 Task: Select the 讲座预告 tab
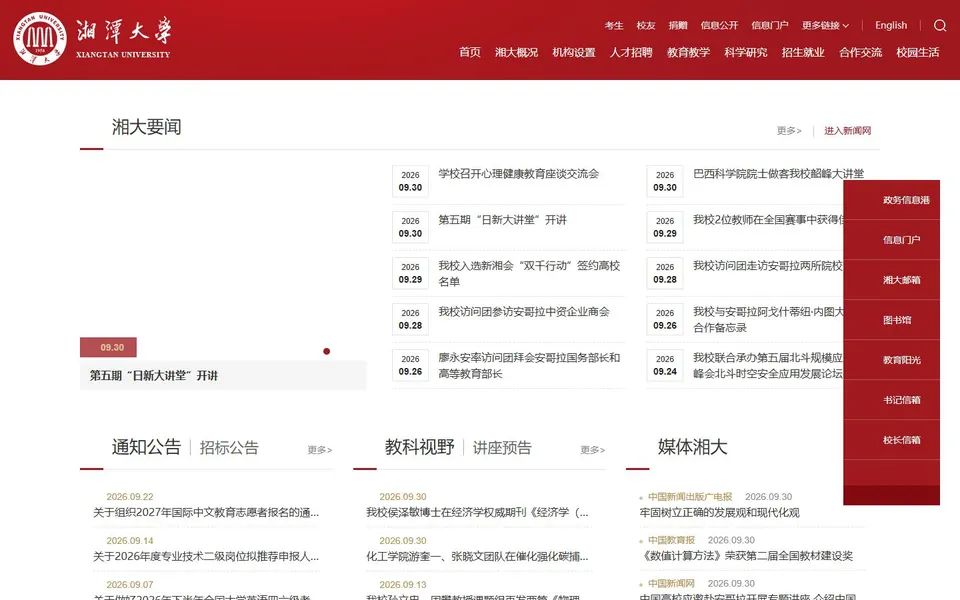point(502,448)
